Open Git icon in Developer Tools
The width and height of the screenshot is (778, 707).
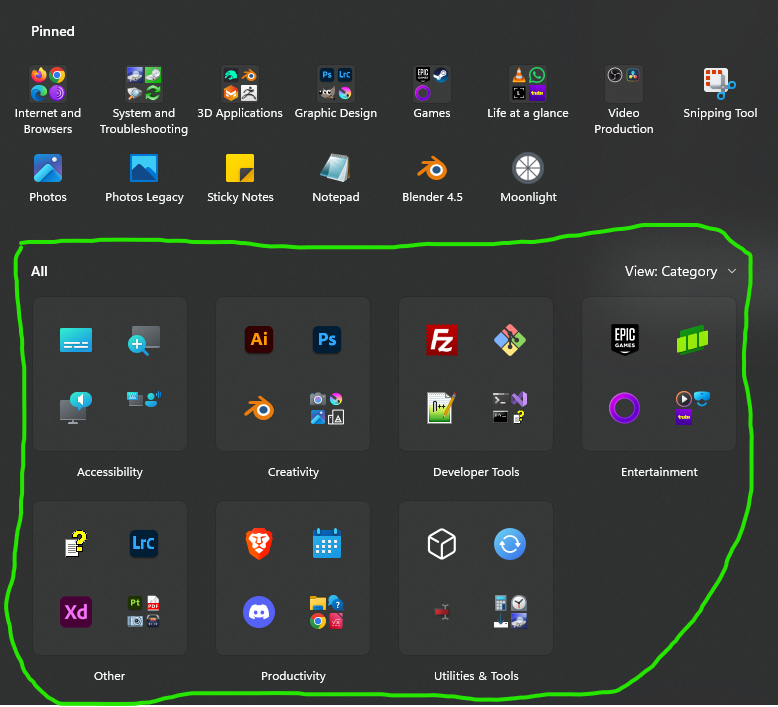[x=510, y=340]
